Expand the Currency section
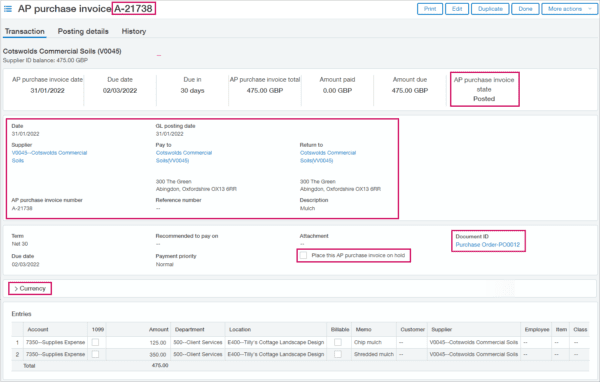The width and height of the screenshot is (600, 382). 30,289
